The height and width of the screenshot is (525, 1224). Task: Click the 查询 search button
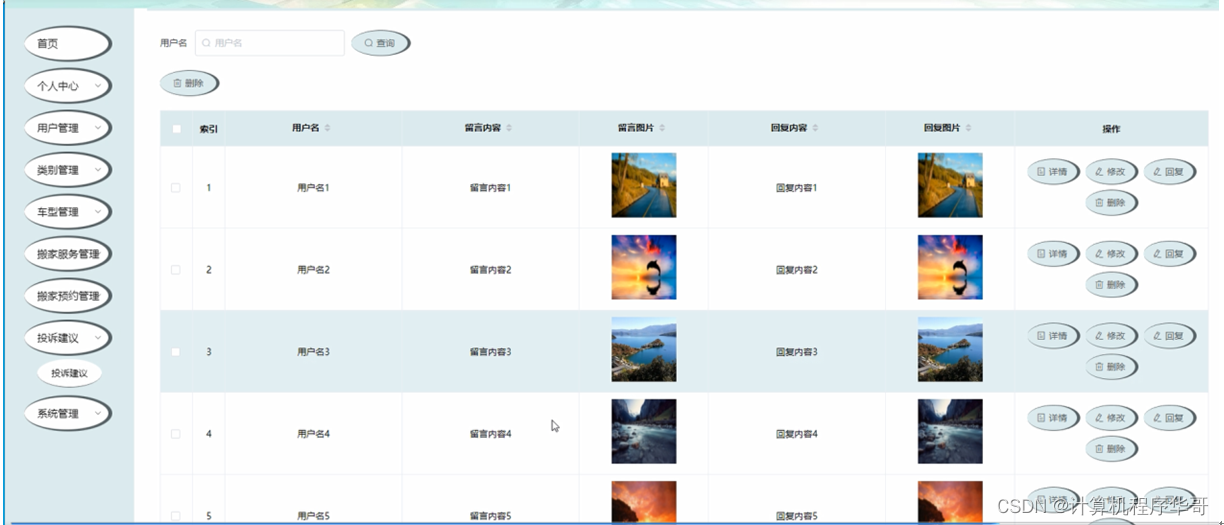(x=380, y=43)
